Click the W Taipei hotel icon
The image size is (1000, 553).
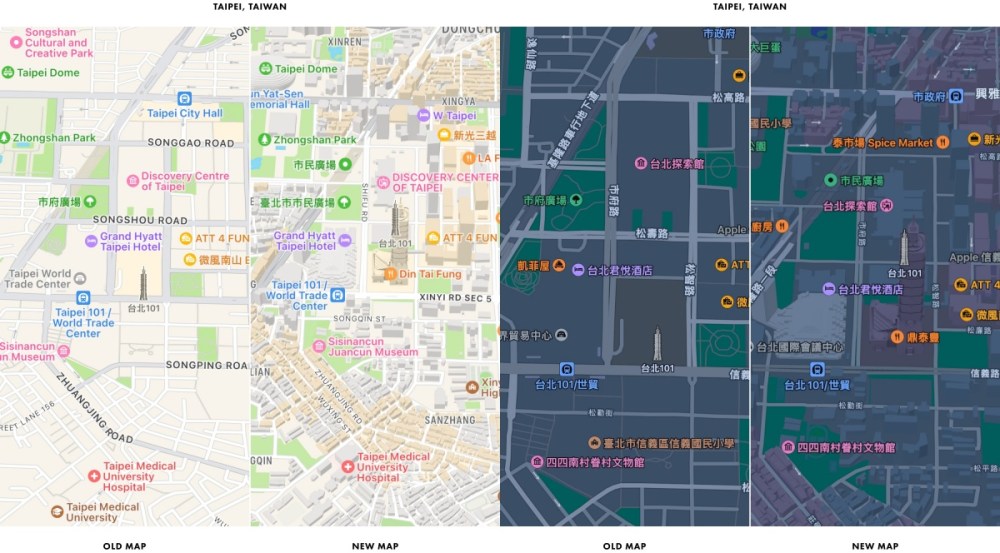click(x=424, y=115)
